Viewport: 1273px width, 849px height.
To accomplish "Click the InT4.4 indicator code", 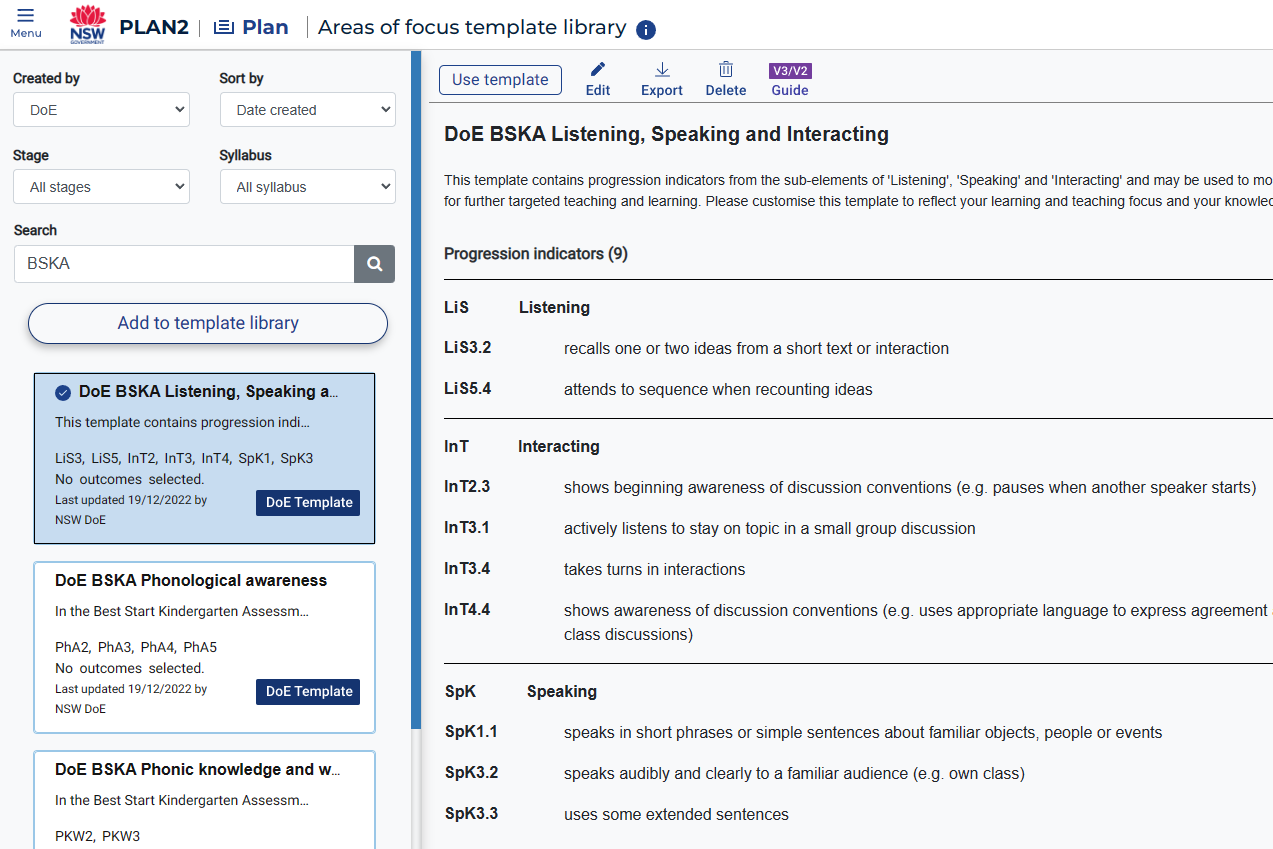I will coord(467,610).
